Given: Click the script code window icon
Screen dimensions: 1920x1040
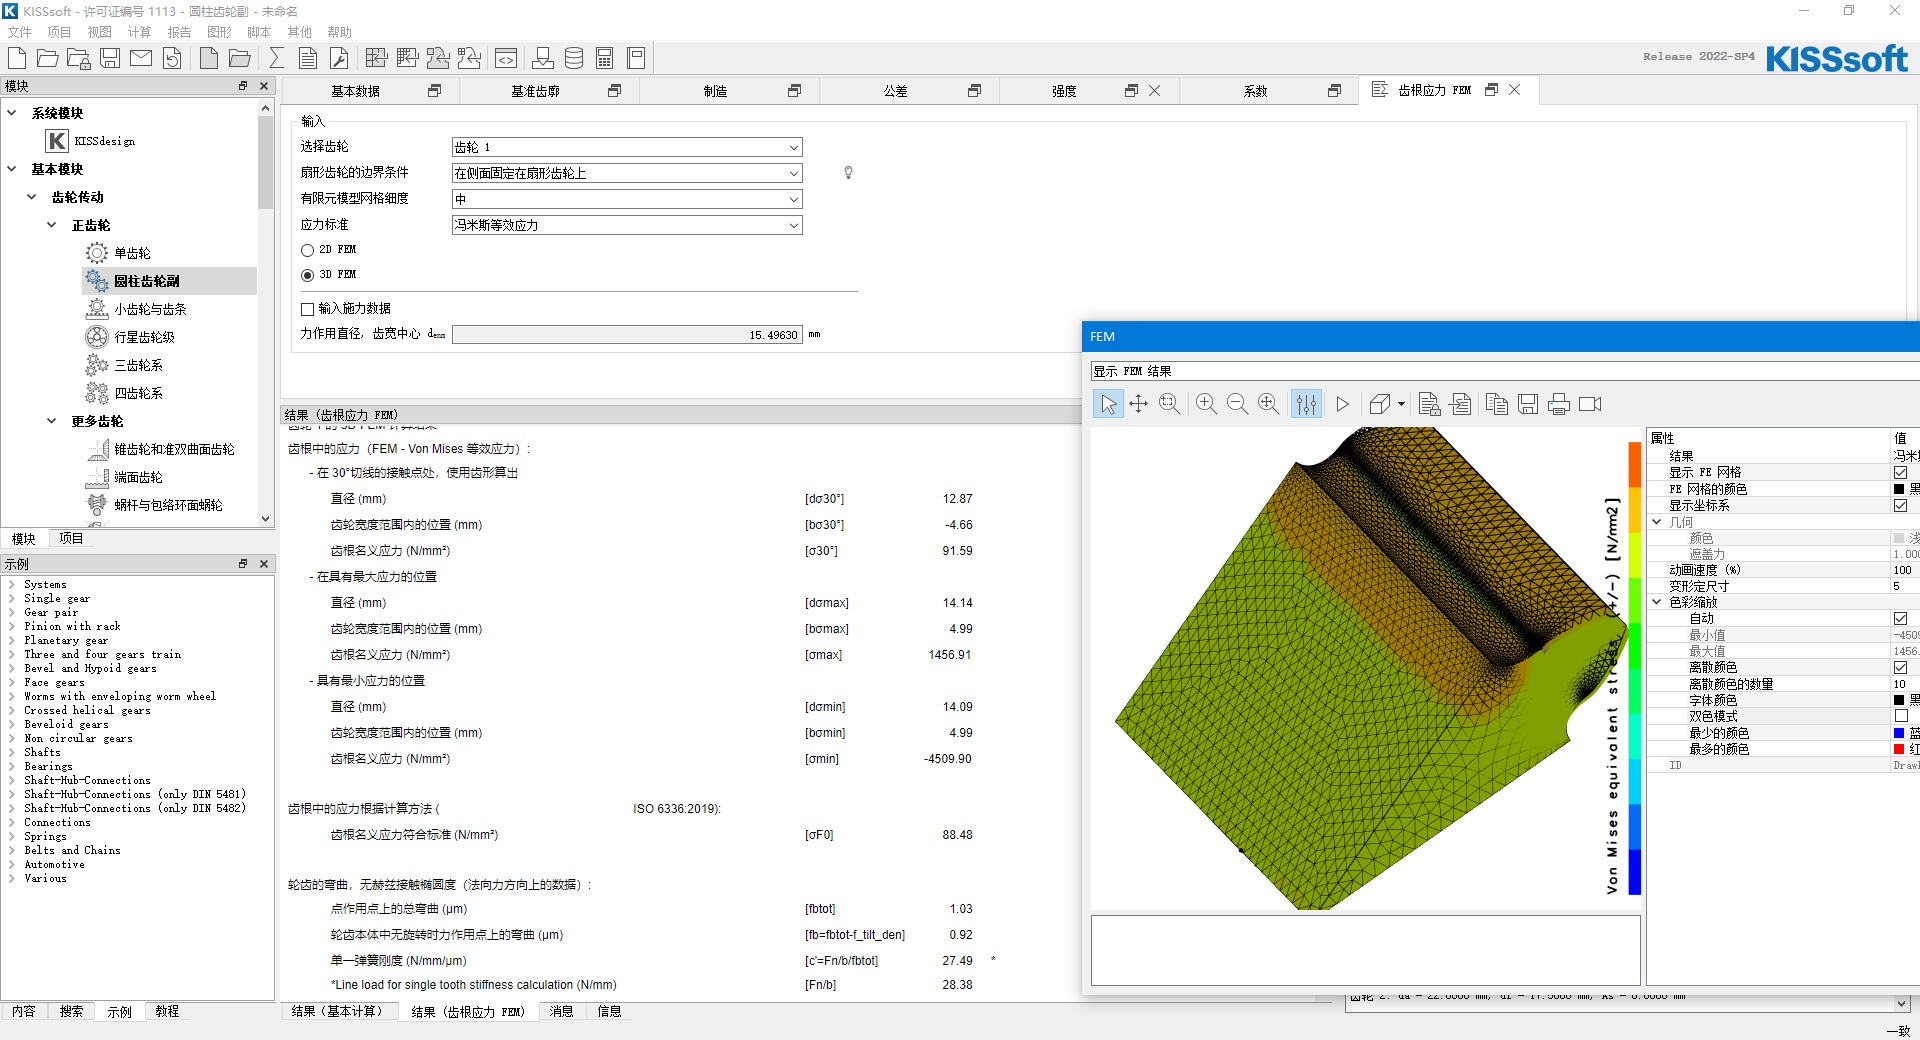Looking at the screenshot, I should [506, 58].
